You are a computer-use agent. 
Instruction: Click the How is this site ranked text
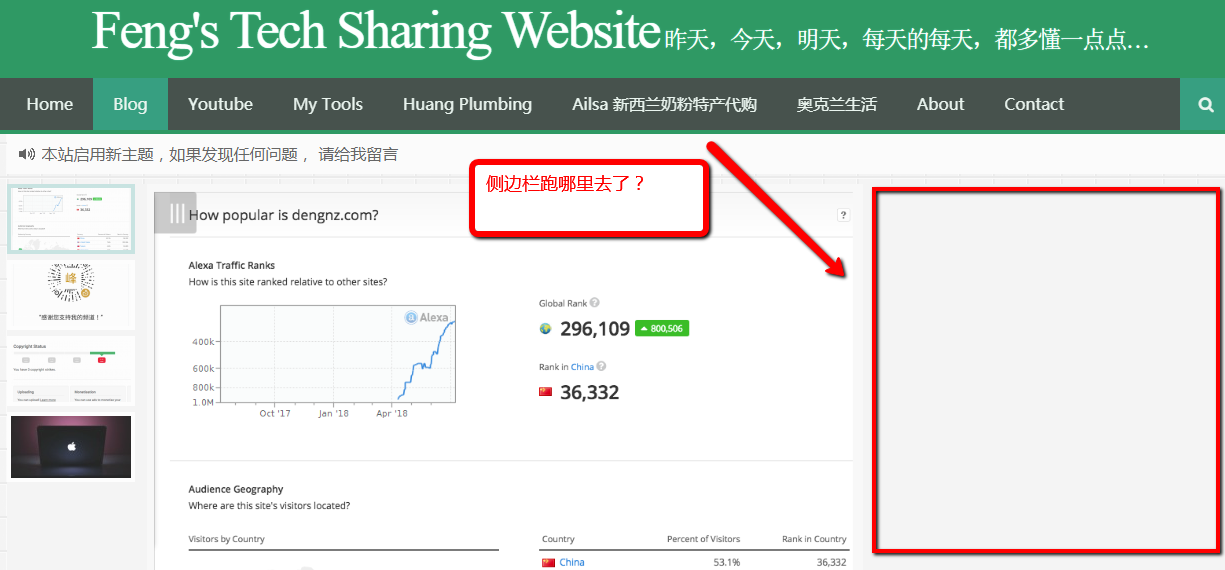[288, 282]
